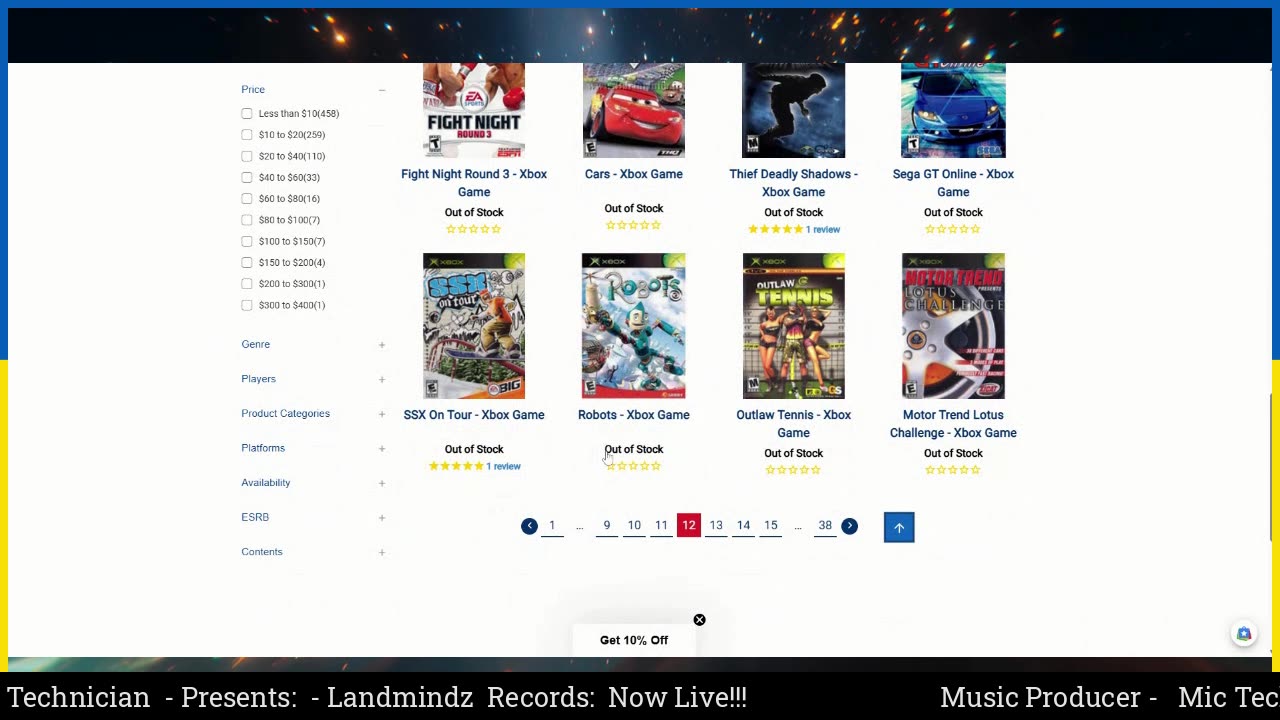Click the page vertical scrollbar thumb
The width and height of the screenshot is (1280, 720).
(x=1272, y=468)
